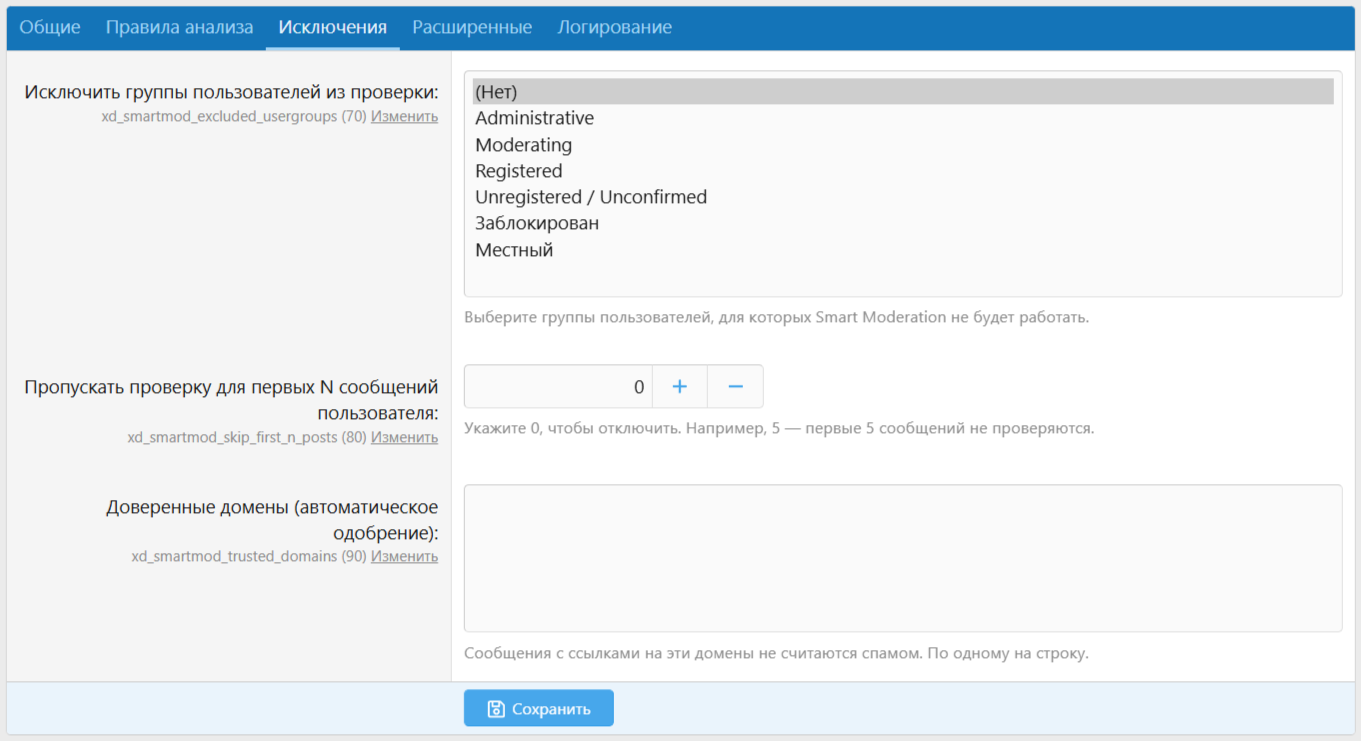Viewport: 1361px width, 741px height.
Task: Choose Moderating user group option
Action: [523, 145]
